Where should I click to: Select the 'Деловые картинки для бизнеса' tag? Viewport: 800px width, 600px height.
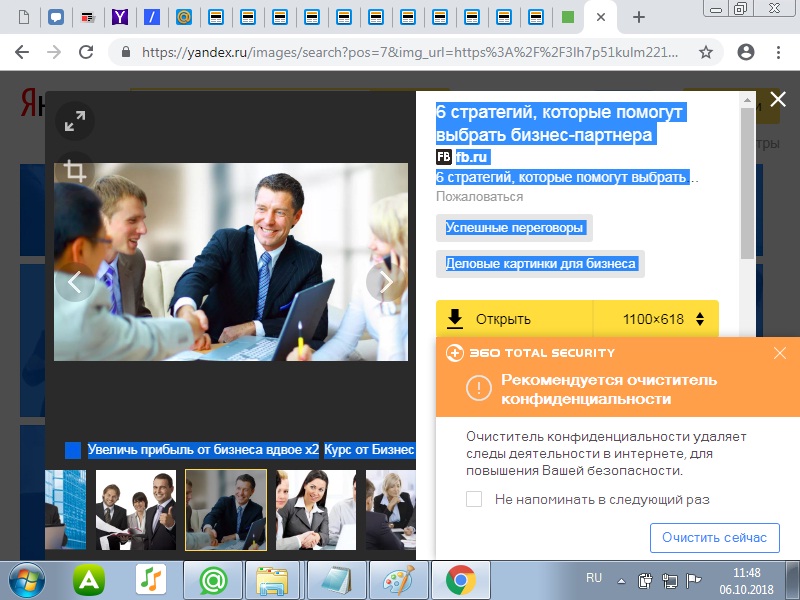pyautogui.click(x=540, y=264)
